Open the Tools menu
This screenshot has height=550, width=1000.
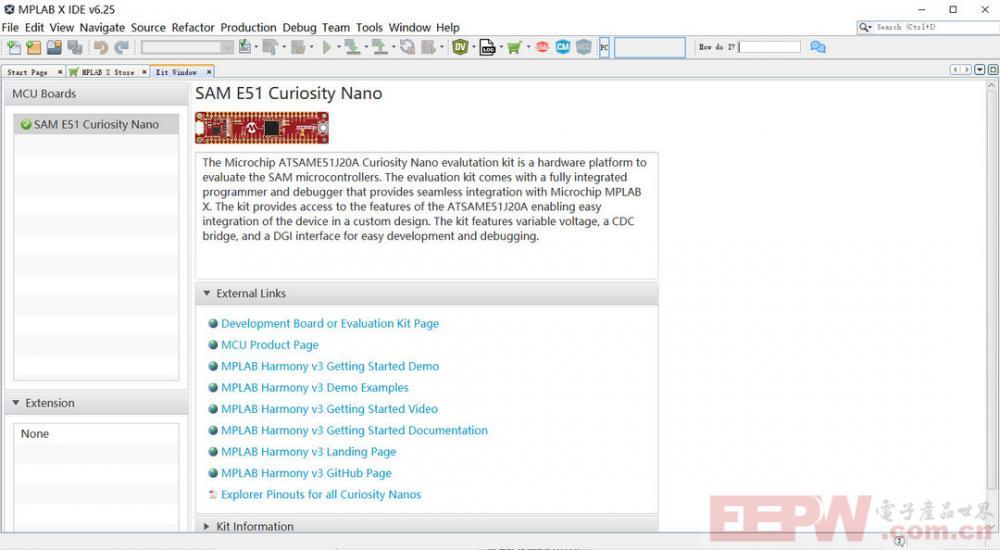(369, 27)
